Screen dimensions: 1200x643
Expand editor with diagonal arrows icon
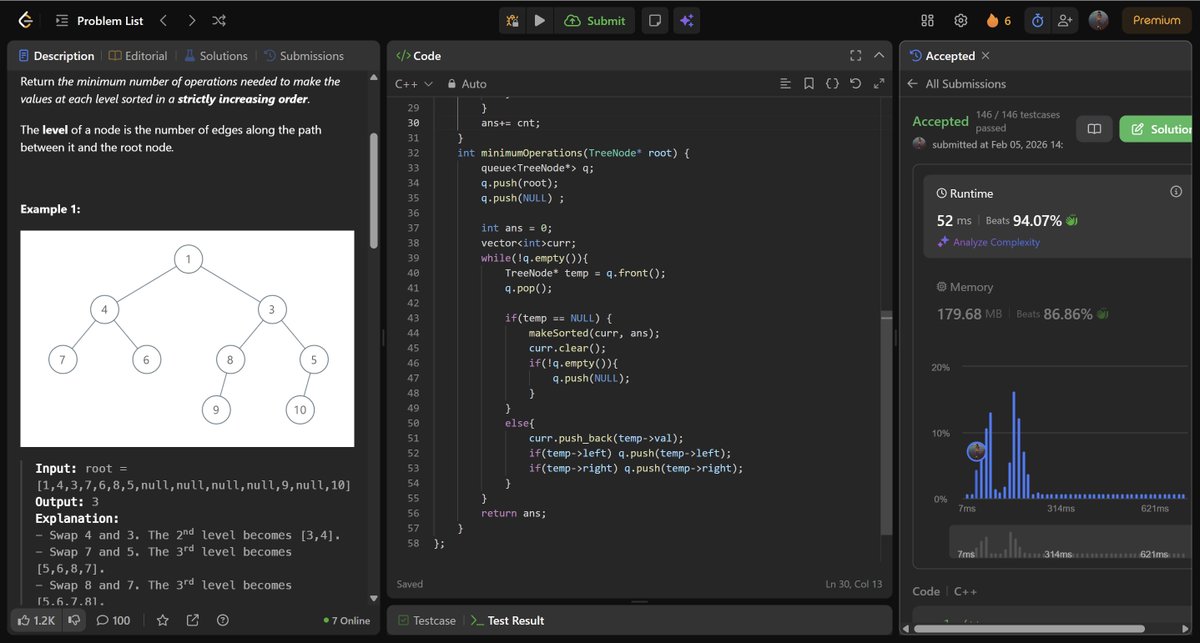click(879, 84)
